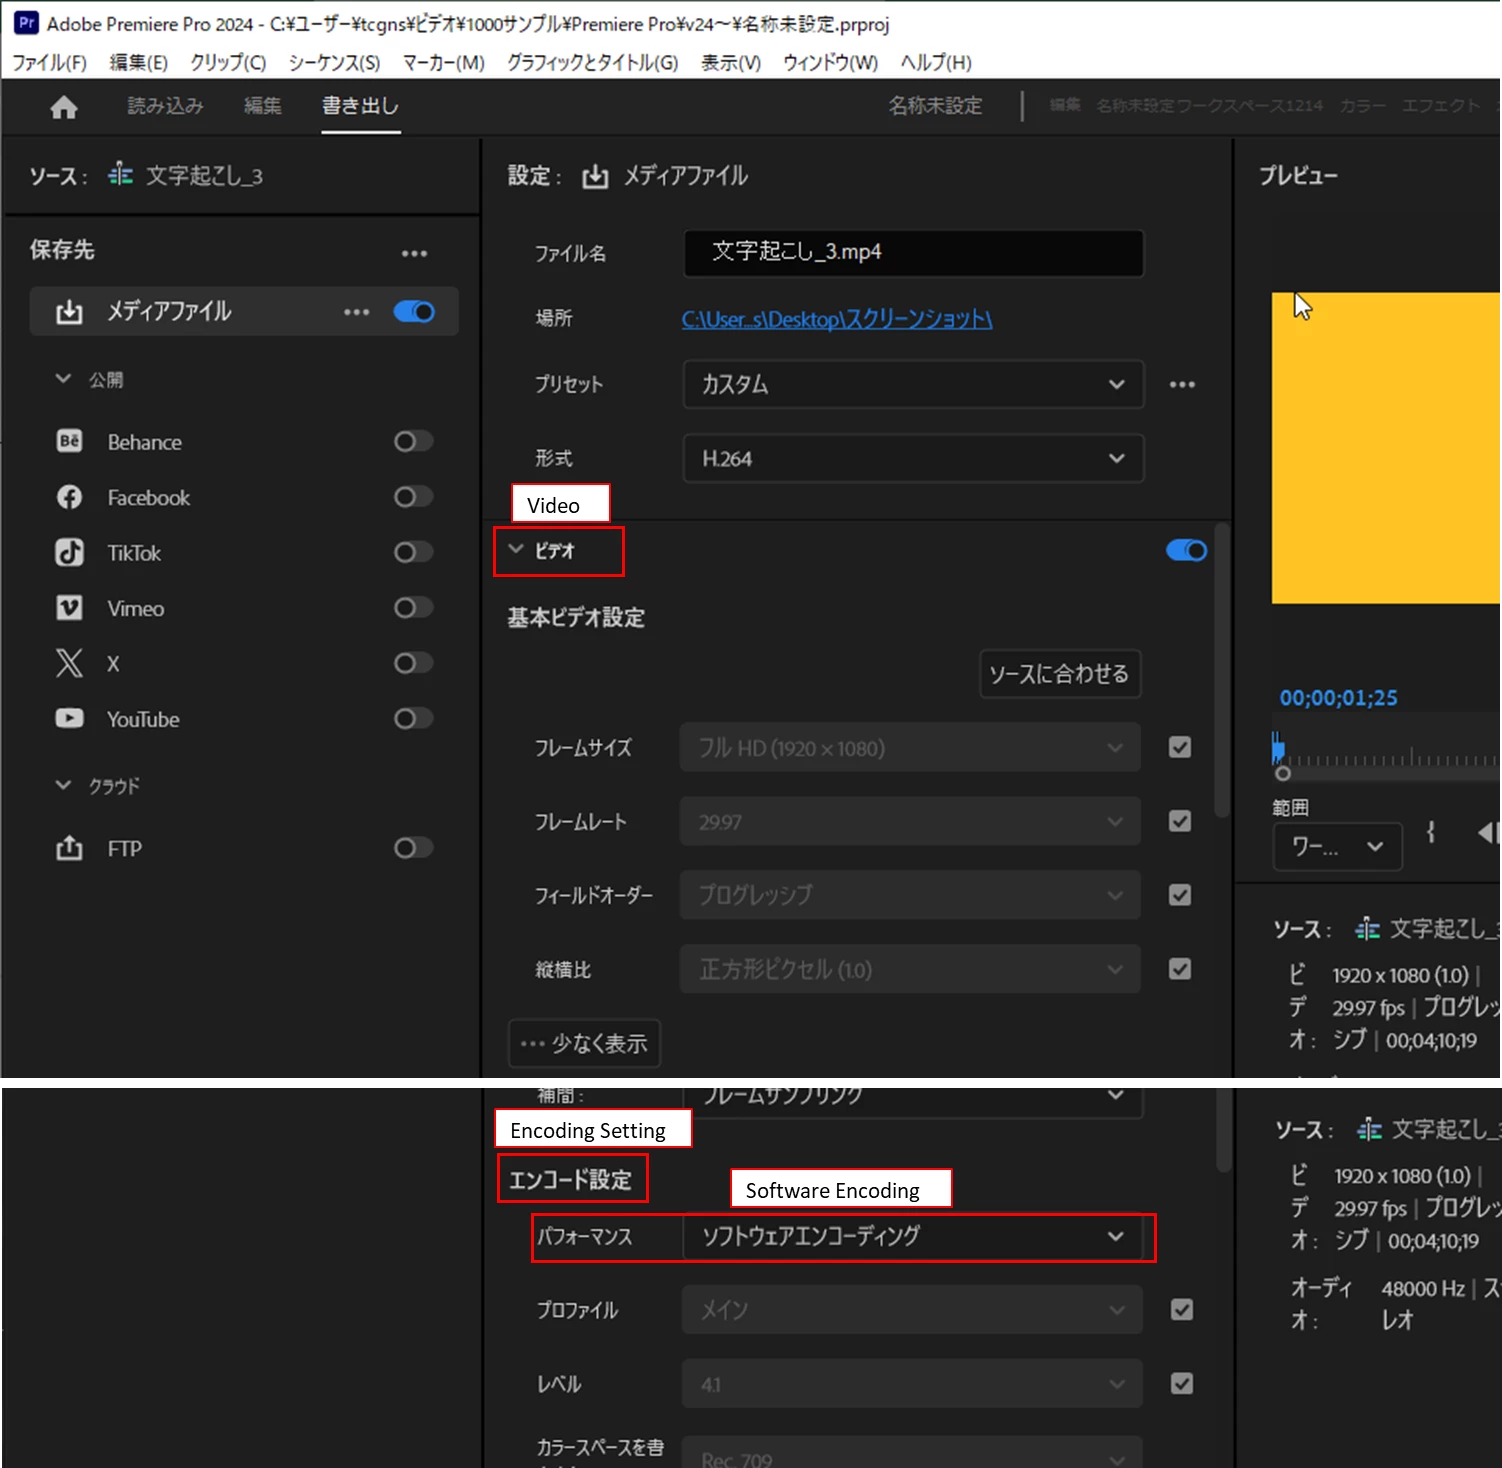Set the in point bracket in preview
The width and height of the screenshot is (1502, 1468).
[1431, 832]
